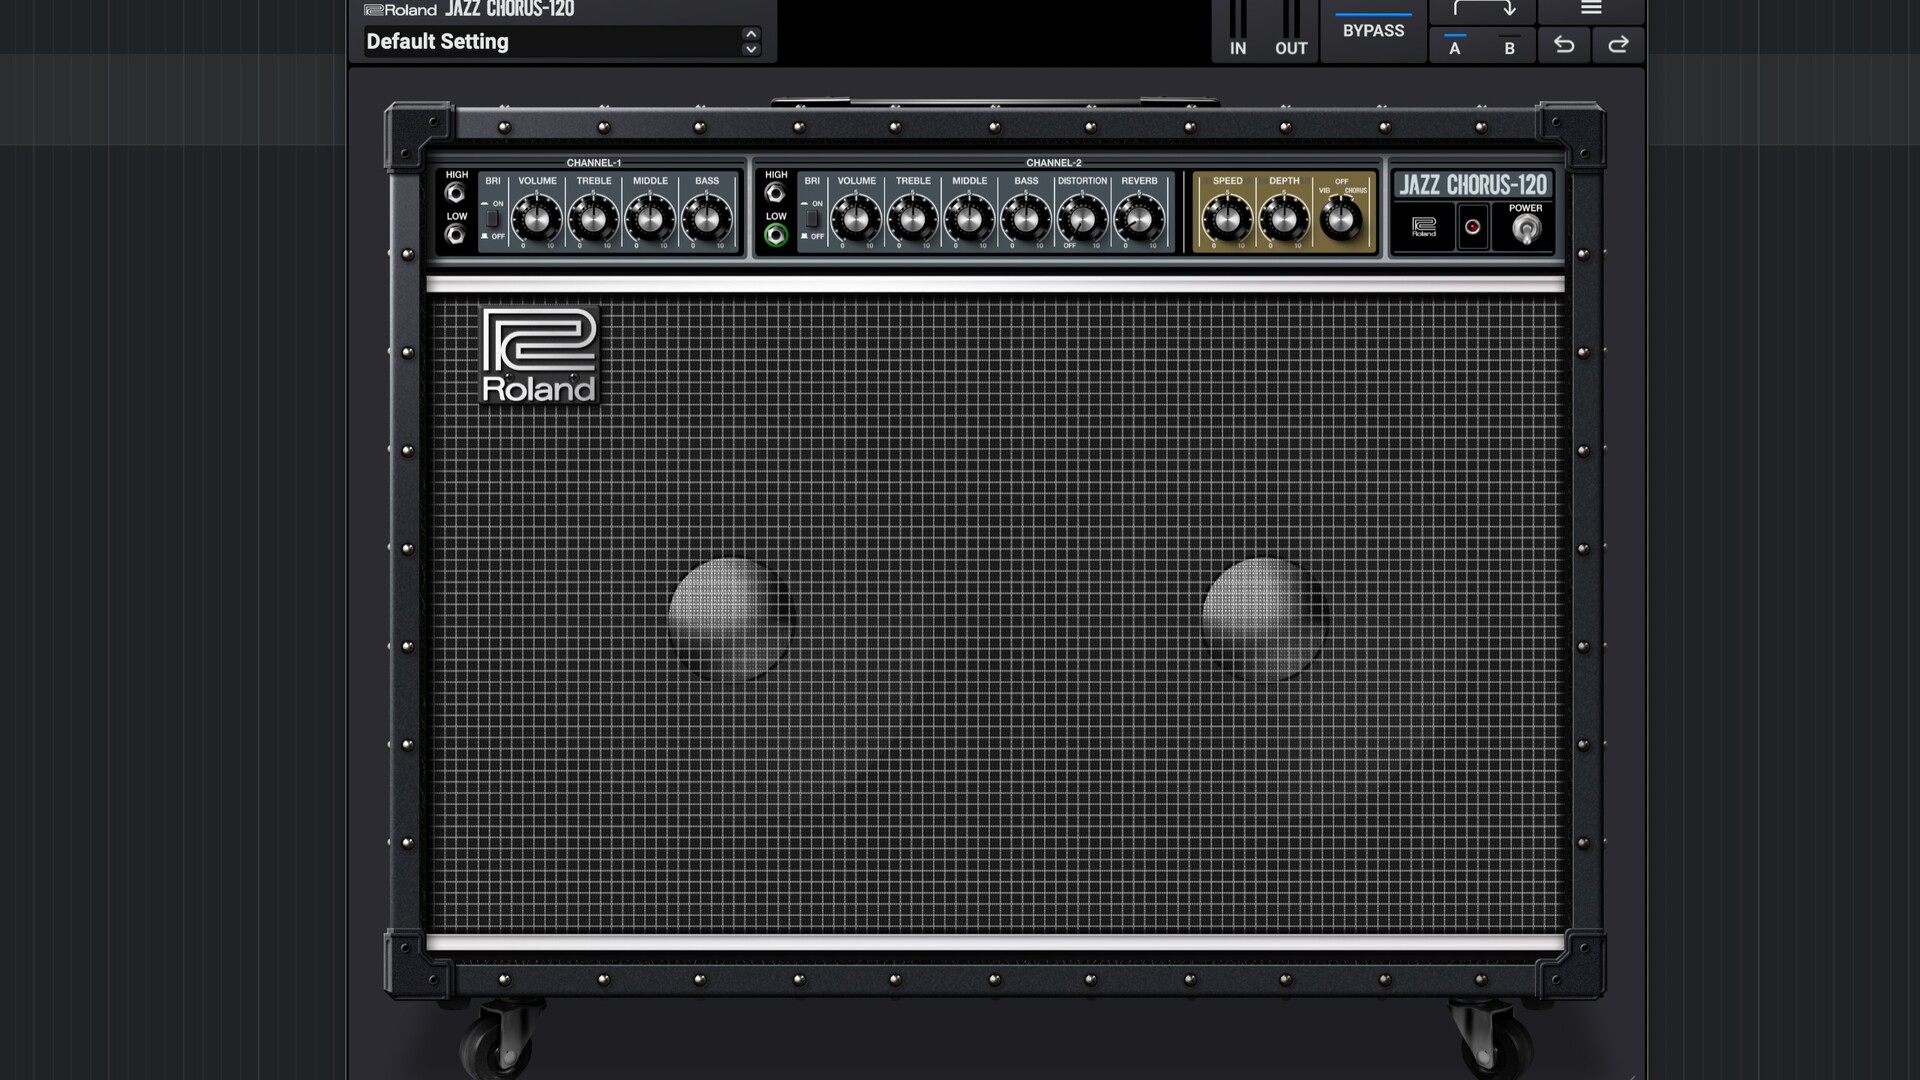
Task: Click the Channel-1 MIDDLE knob
Action: coord(650,219)
